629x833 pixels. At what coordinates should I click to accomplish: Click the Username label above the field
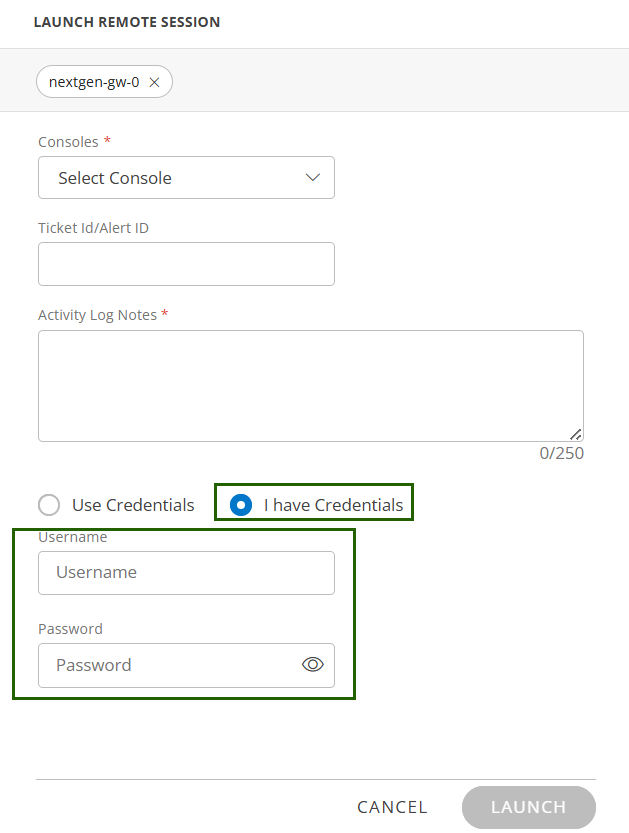tap(72, 537)
